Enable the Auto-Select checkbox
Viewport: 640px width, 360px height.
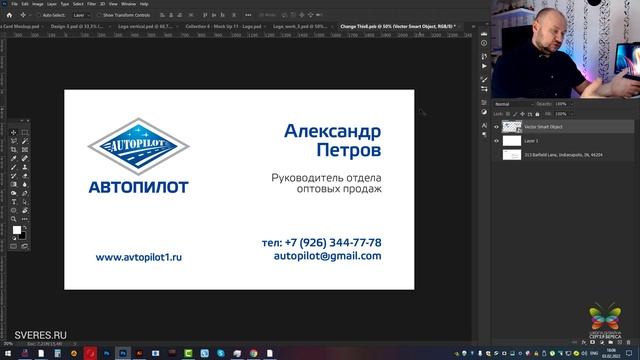(x=39, y=15)
